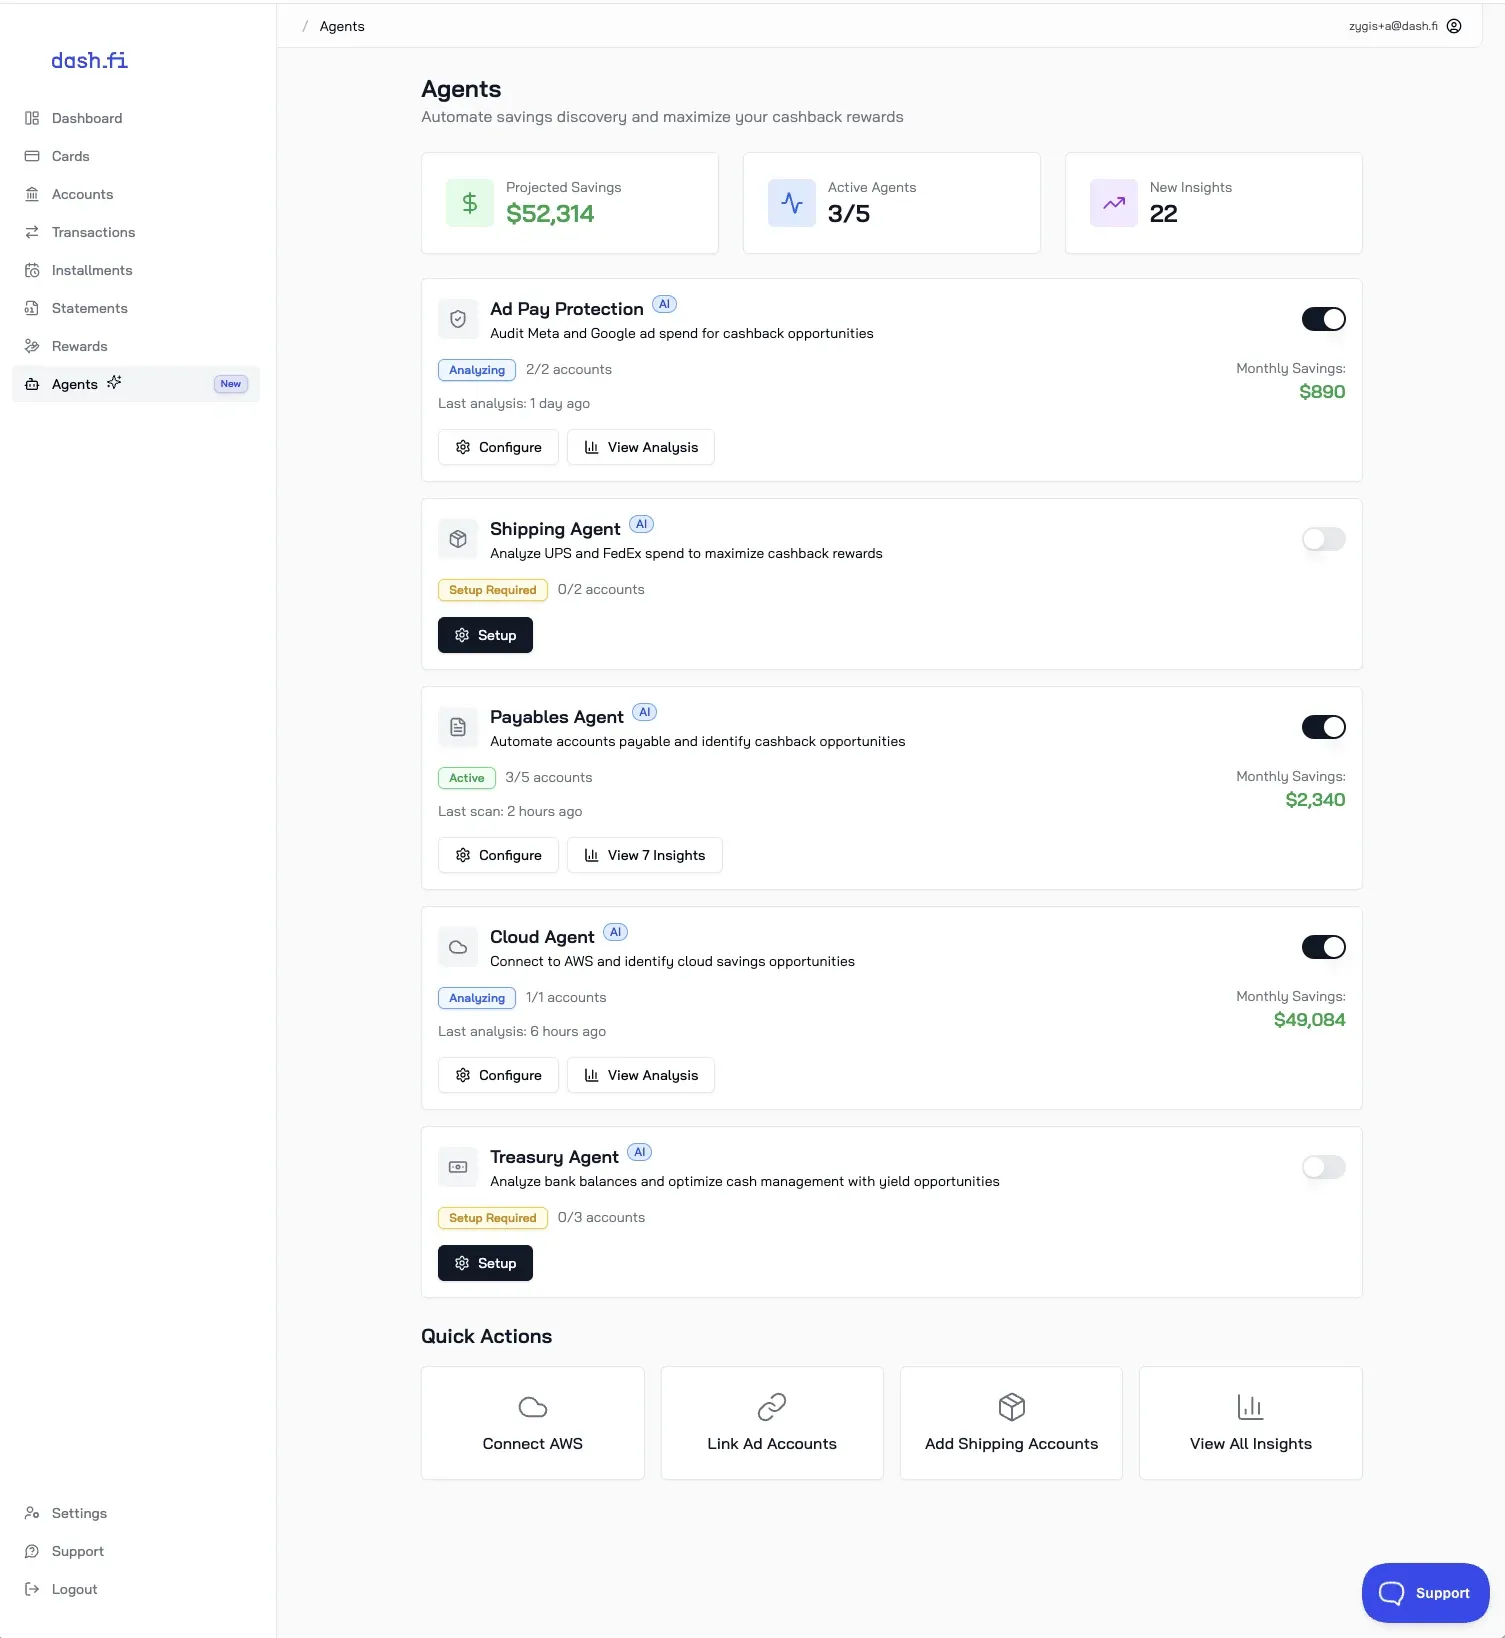Open View Analysis for Cloud Agent
This screenshot has width=1505, height=1638.
[x=641, y=1075]
